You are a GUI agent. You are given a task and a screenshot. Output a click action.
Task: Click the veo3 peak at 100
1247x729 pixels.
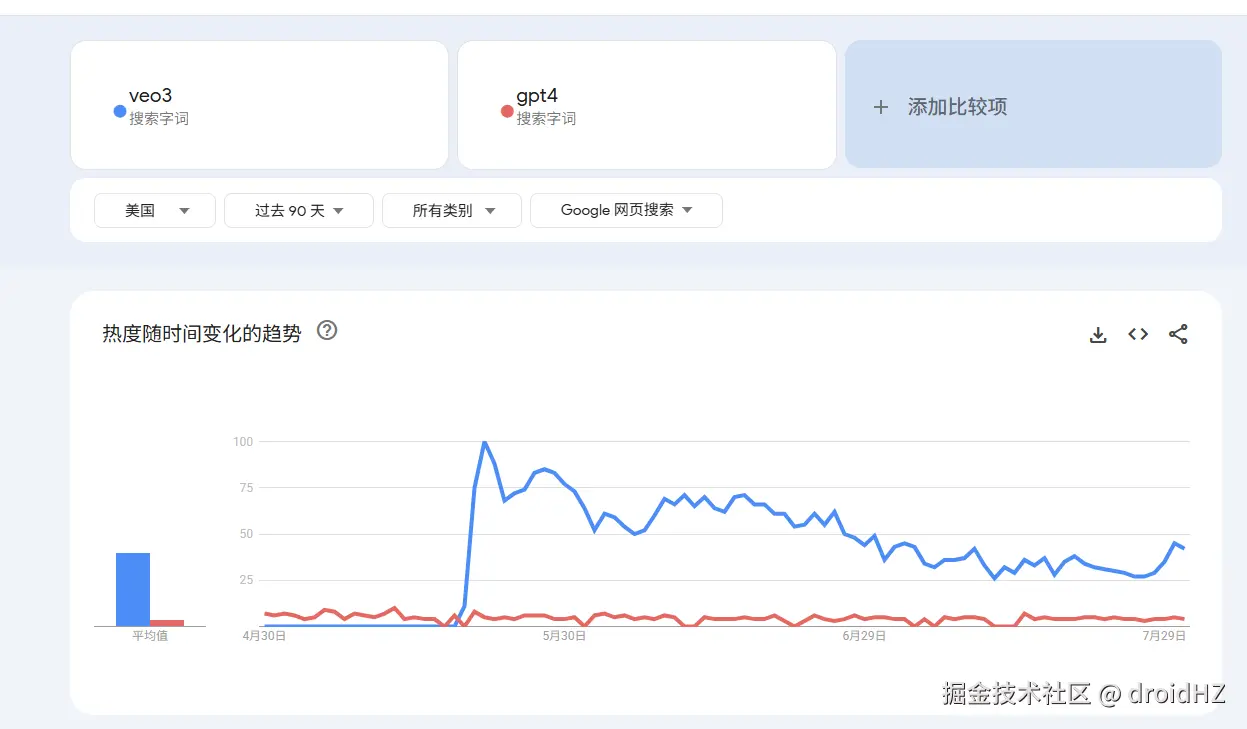pyautogui.click(x=484, y=442)
